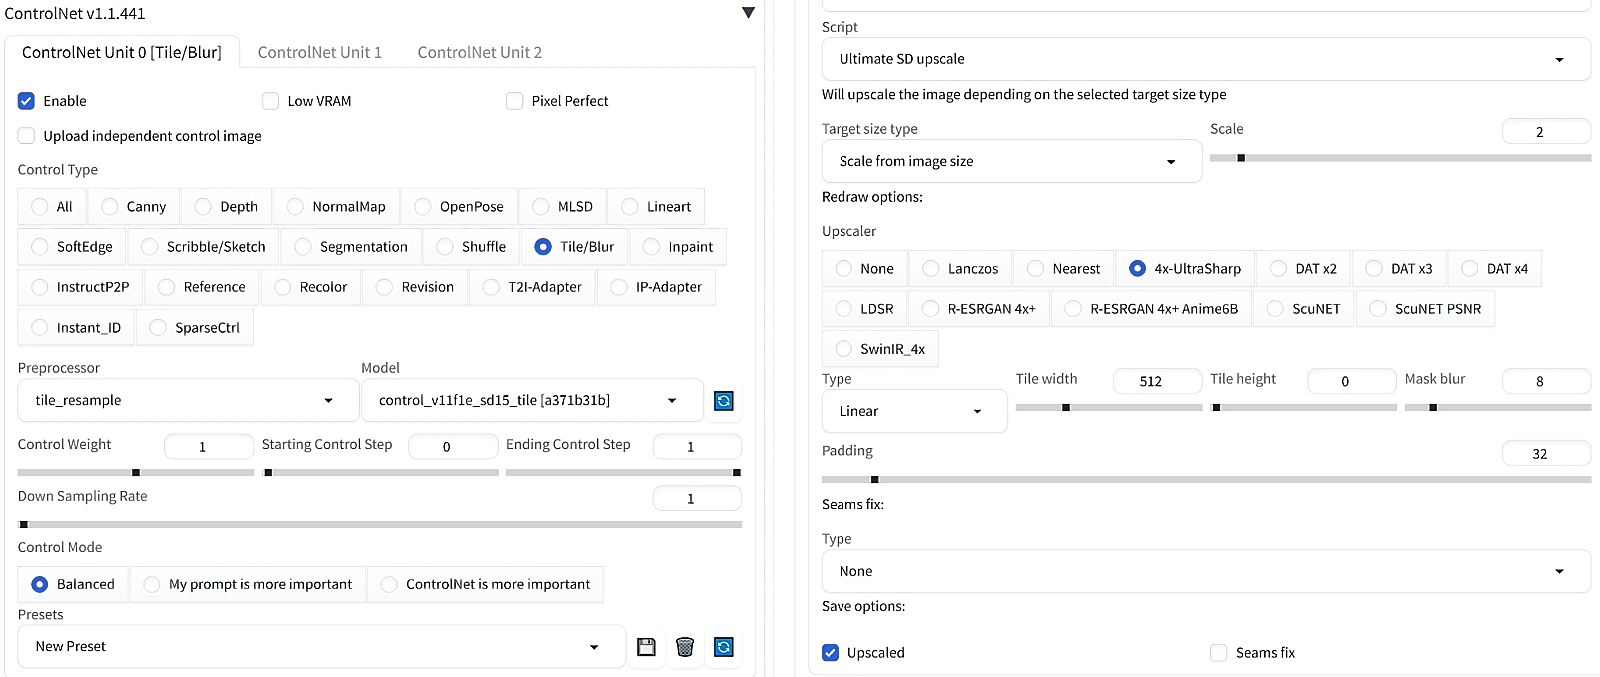The height and width of the screenshot is (677, 1600).
Task: Open the Preprocessor dropdown
Action: point(187,401)
